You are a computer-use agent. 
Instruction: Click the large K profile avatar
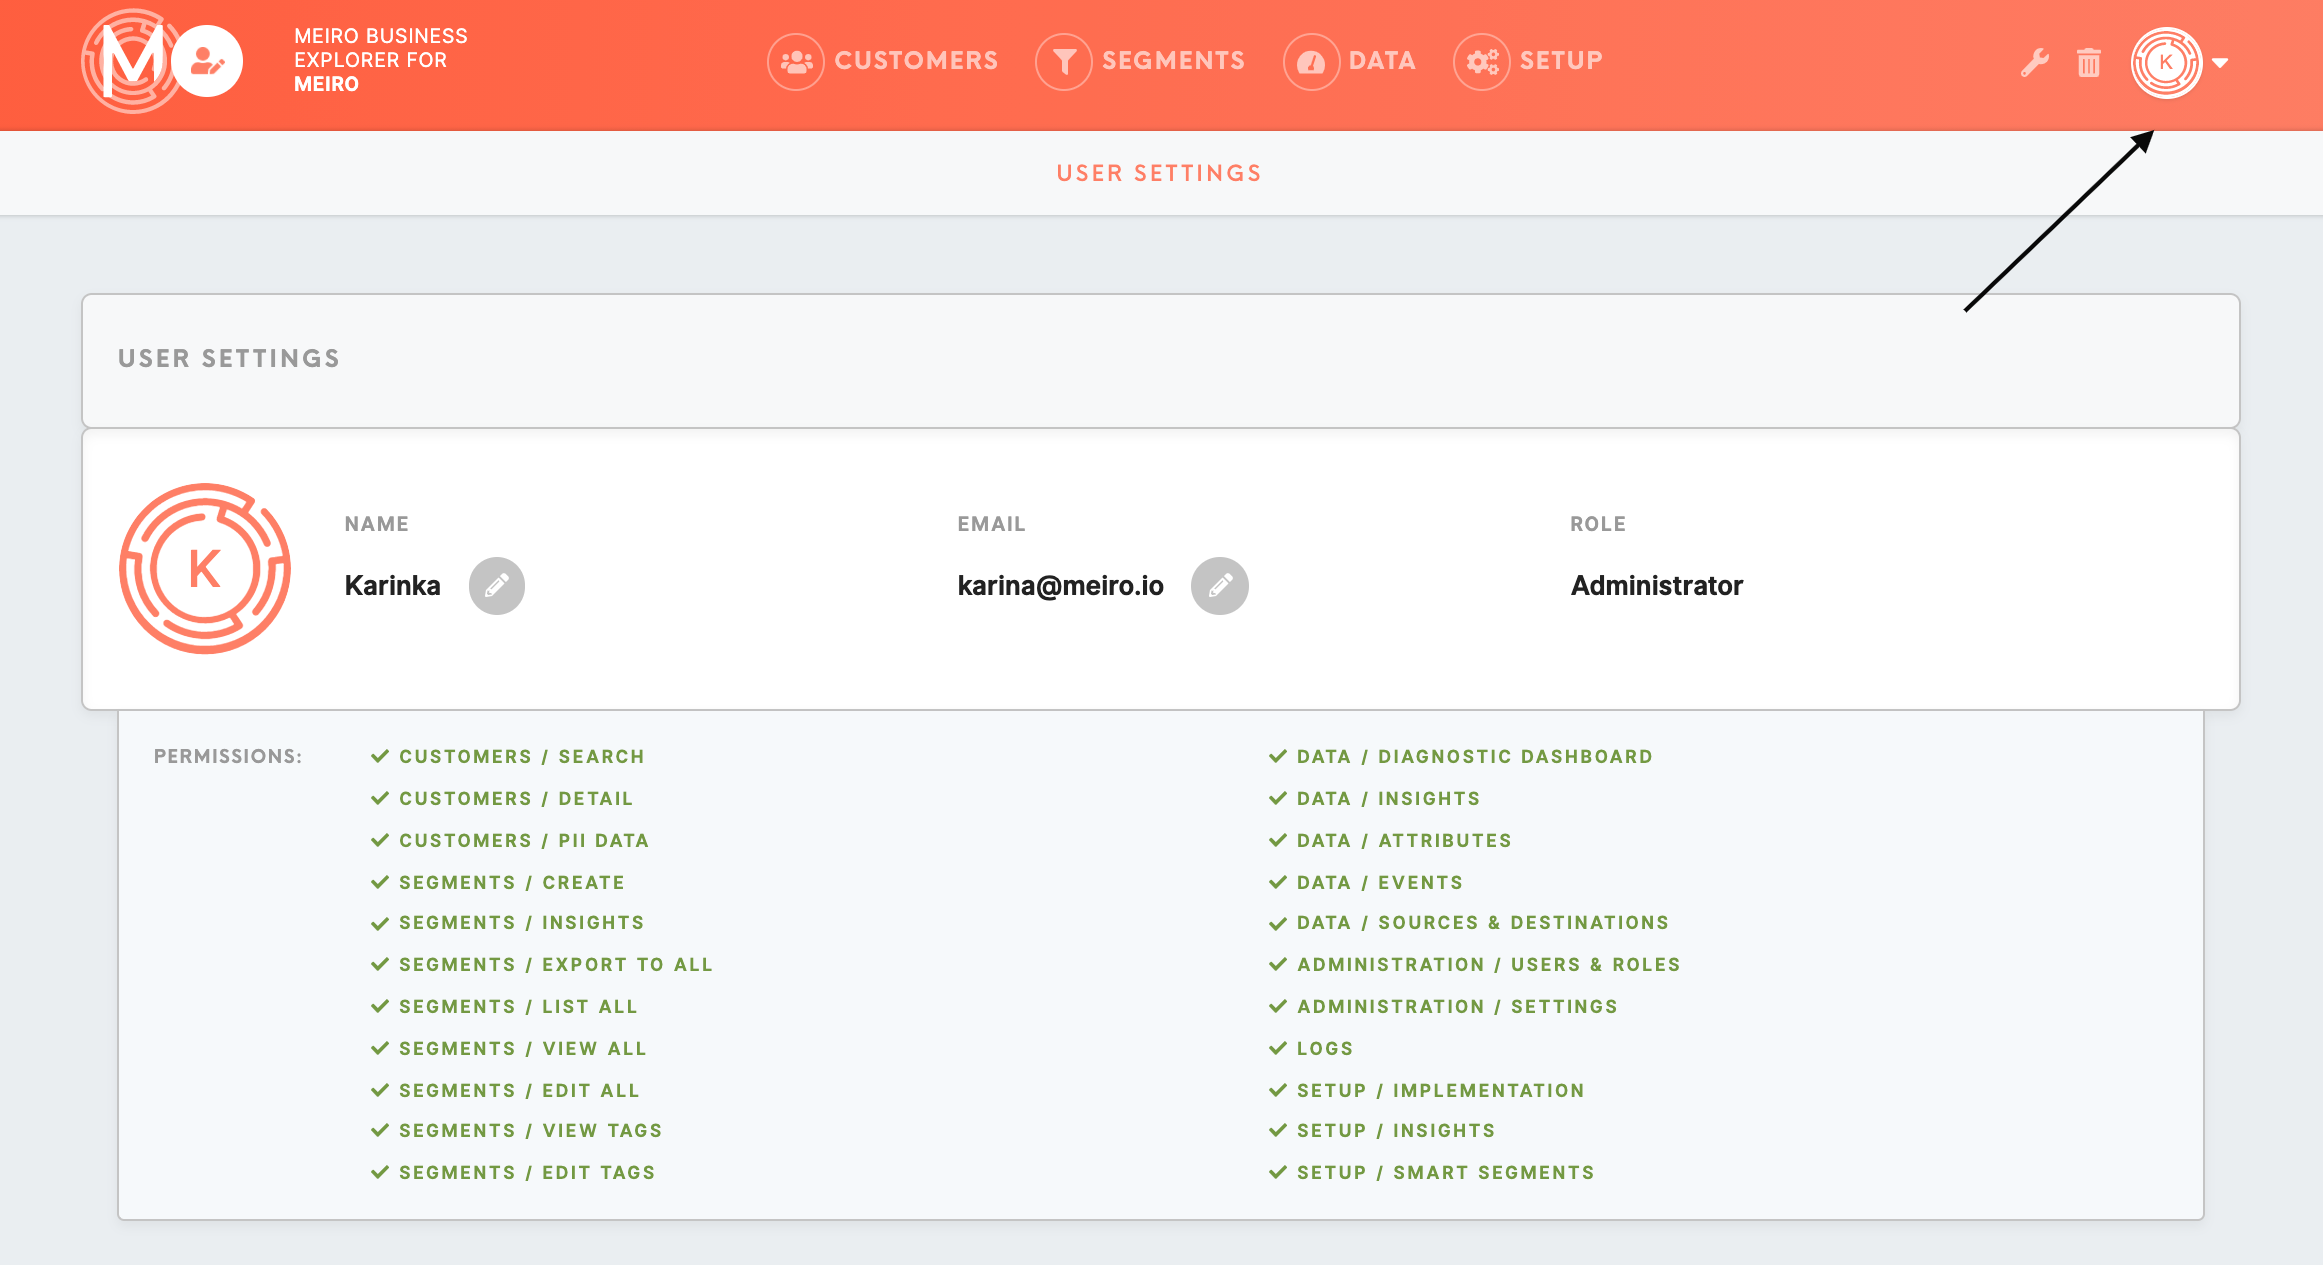[x=205, y=569]
